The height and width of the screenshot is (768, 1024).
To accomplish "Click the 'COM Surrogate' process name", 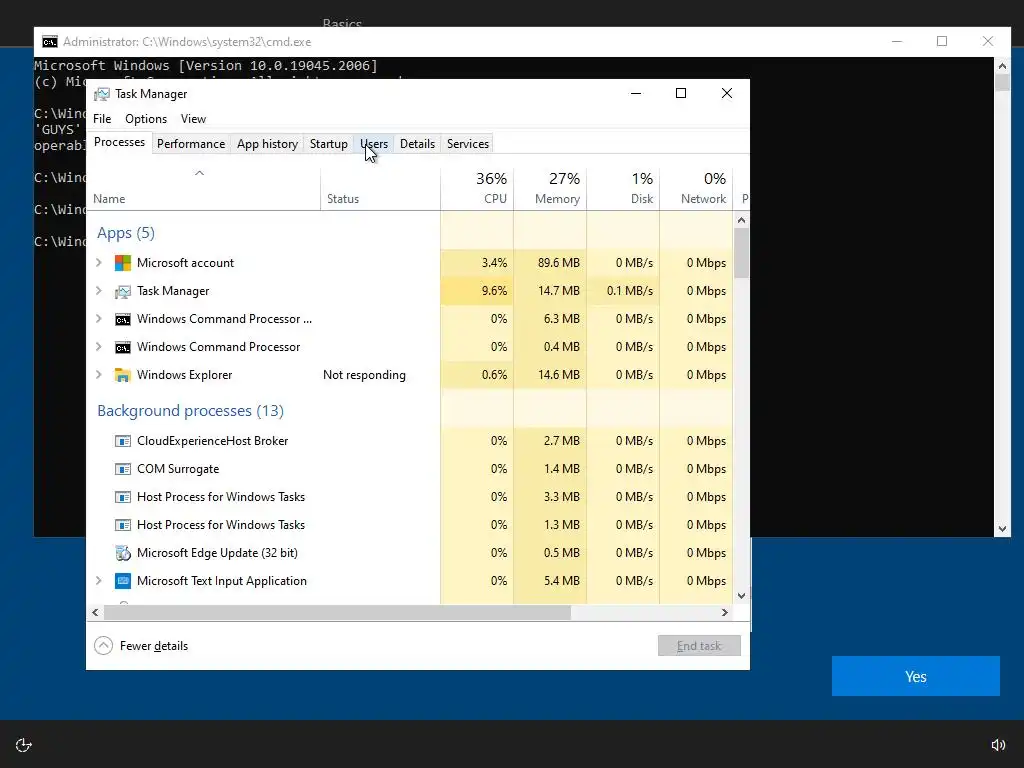I will [x=178, y=469].
